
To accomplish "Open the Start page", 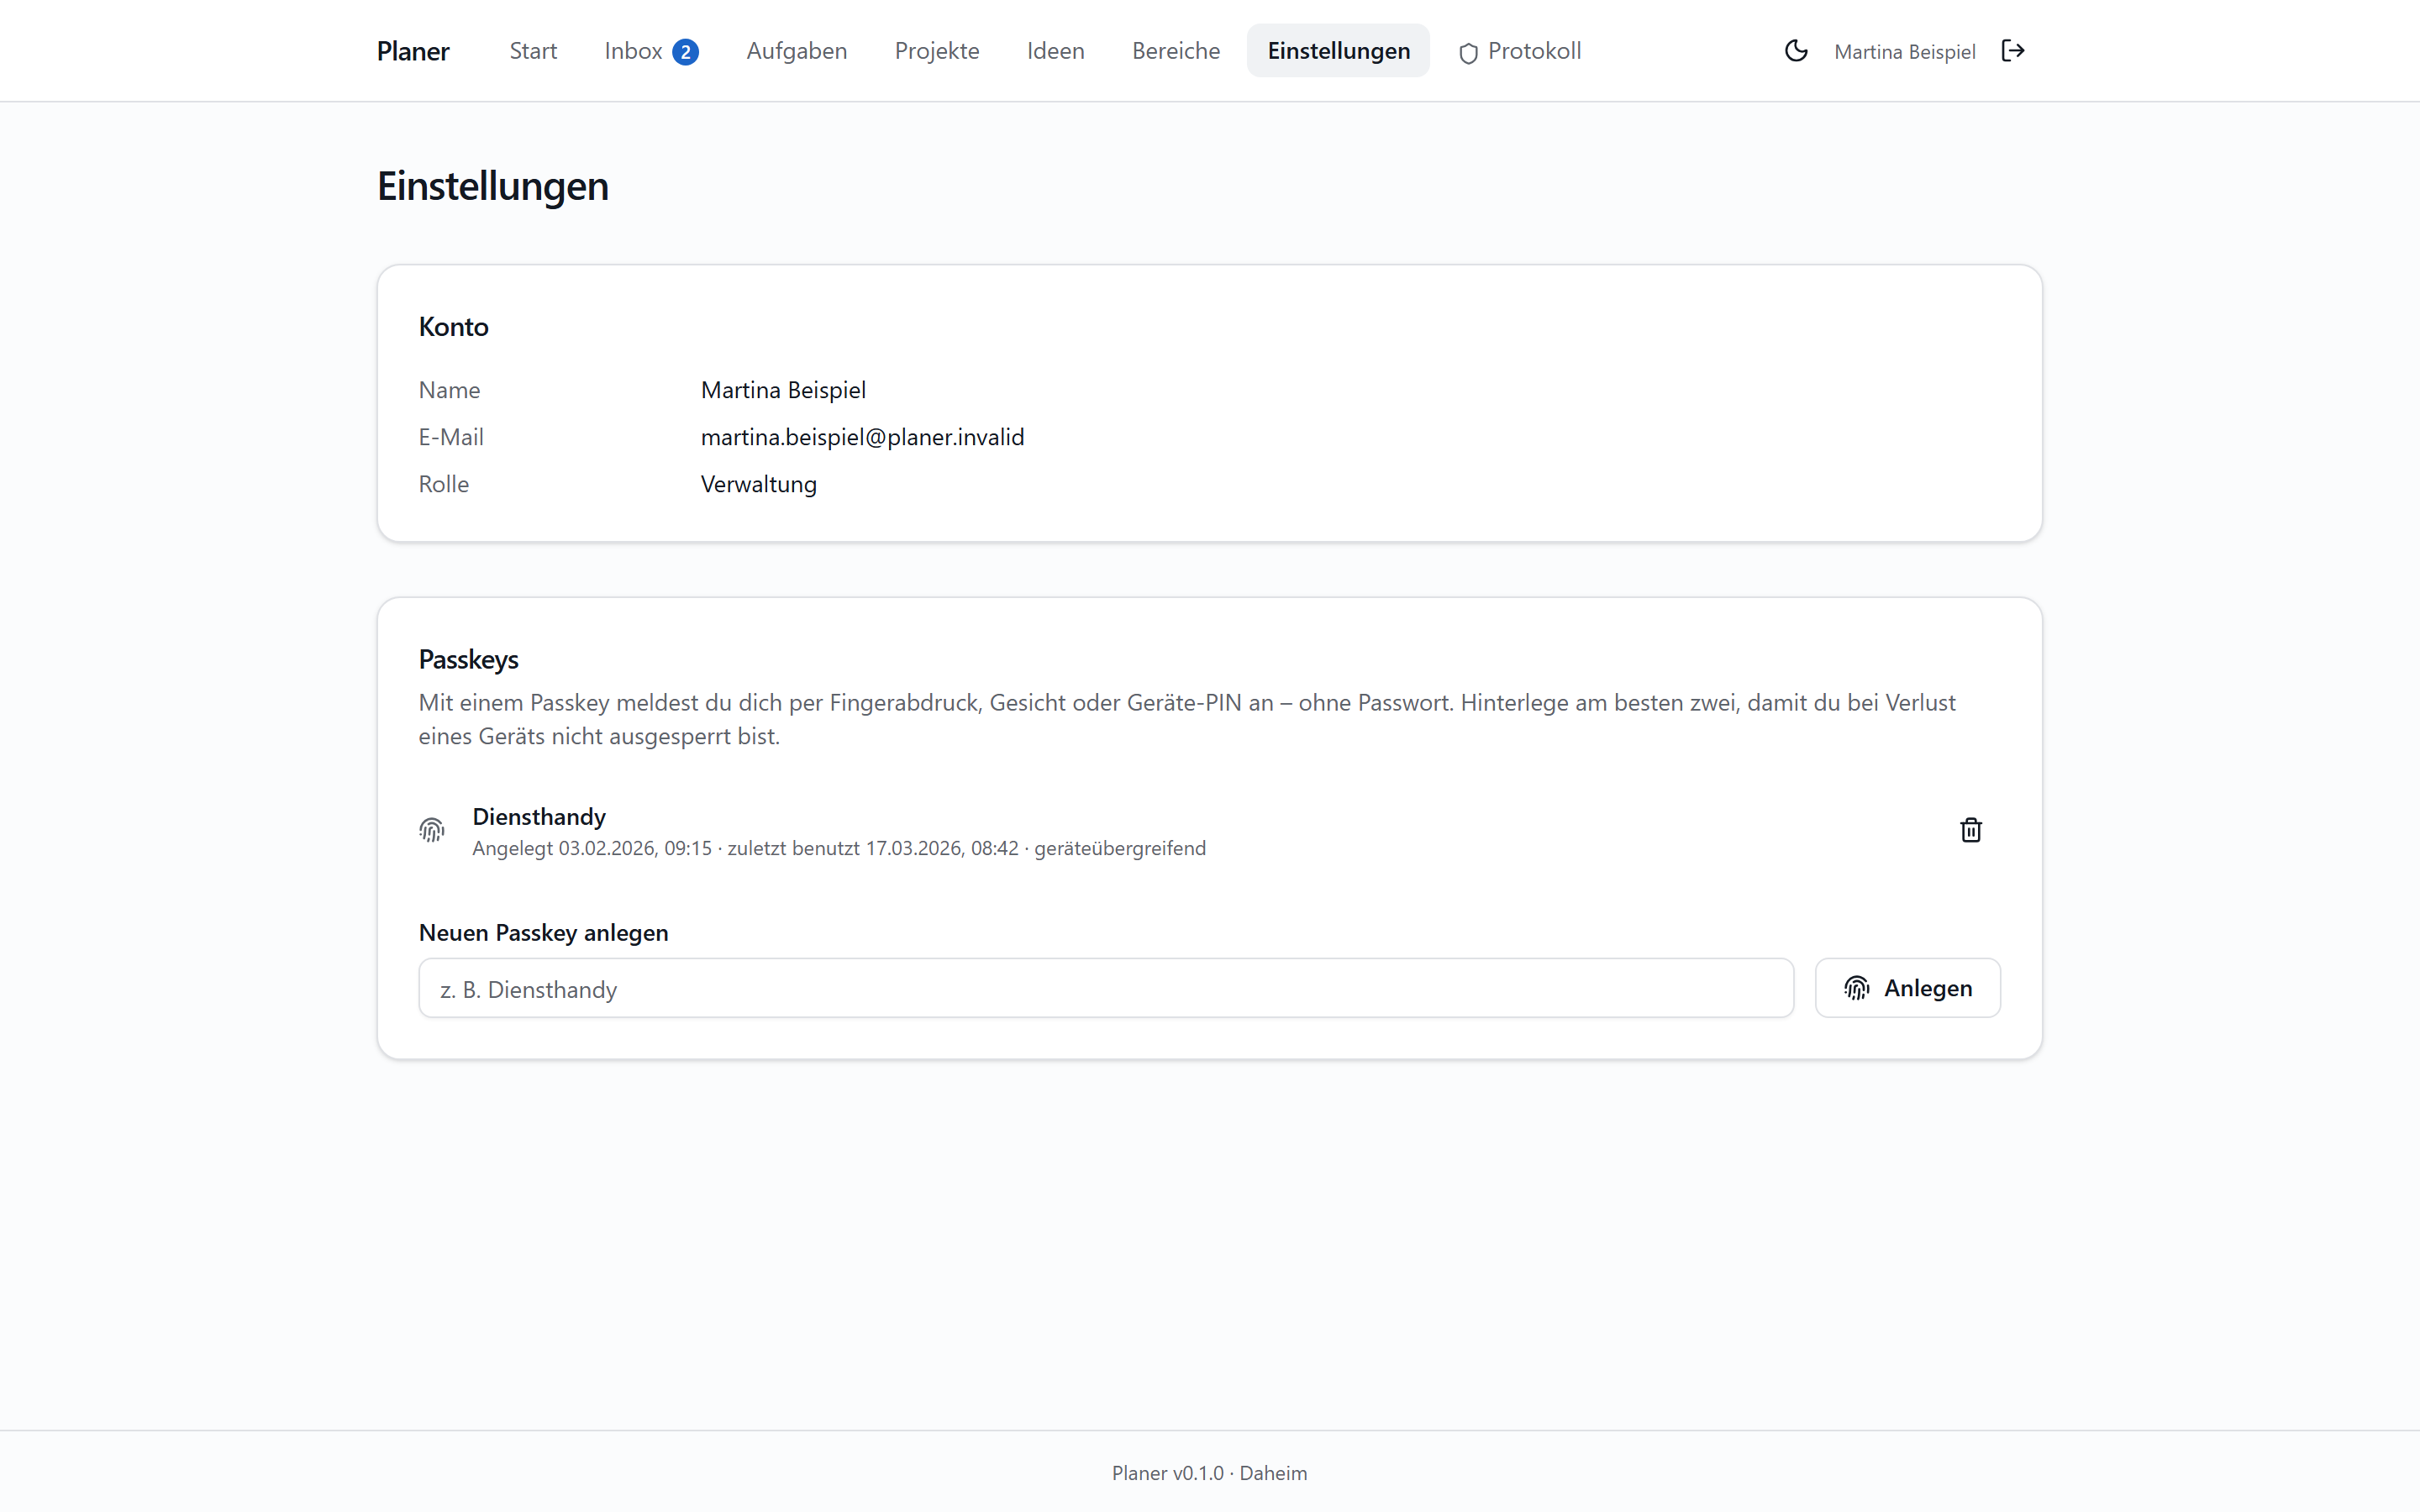I will point(533,51).
